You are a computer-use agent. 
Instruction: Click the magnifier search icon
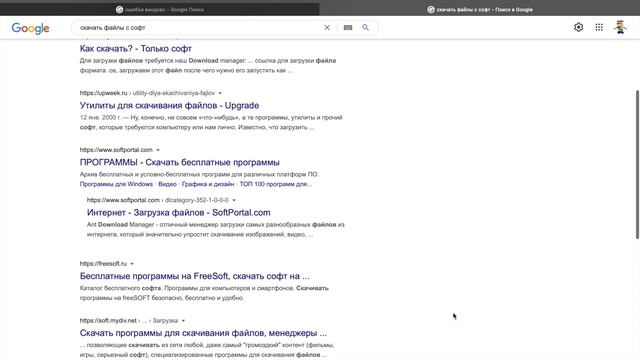pos(365,27)
